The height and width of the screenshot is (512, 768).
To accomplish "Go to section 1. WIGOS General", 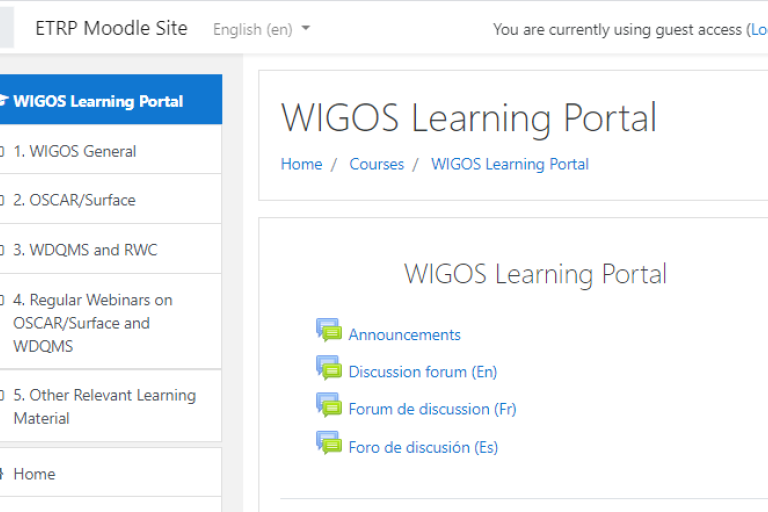I will point(74,151).
